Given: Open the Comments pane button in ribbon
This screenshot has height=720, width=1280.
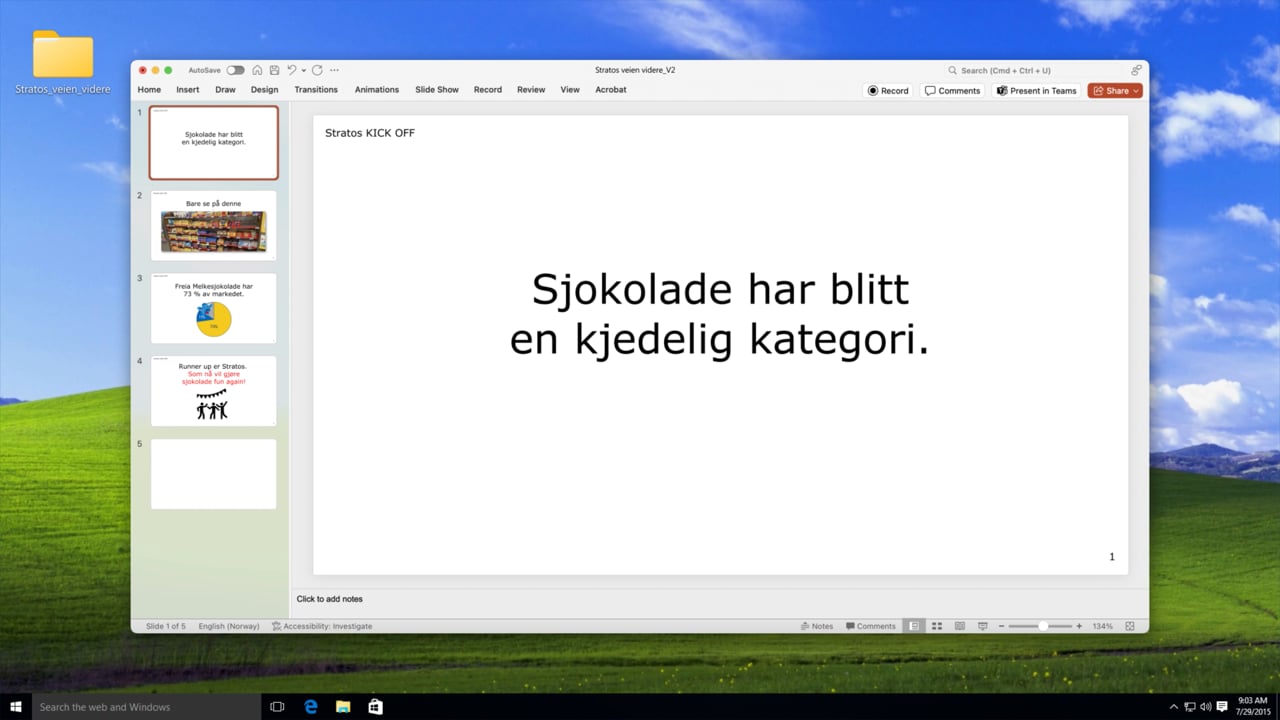Looking at the screenshot, I should 953,91.
